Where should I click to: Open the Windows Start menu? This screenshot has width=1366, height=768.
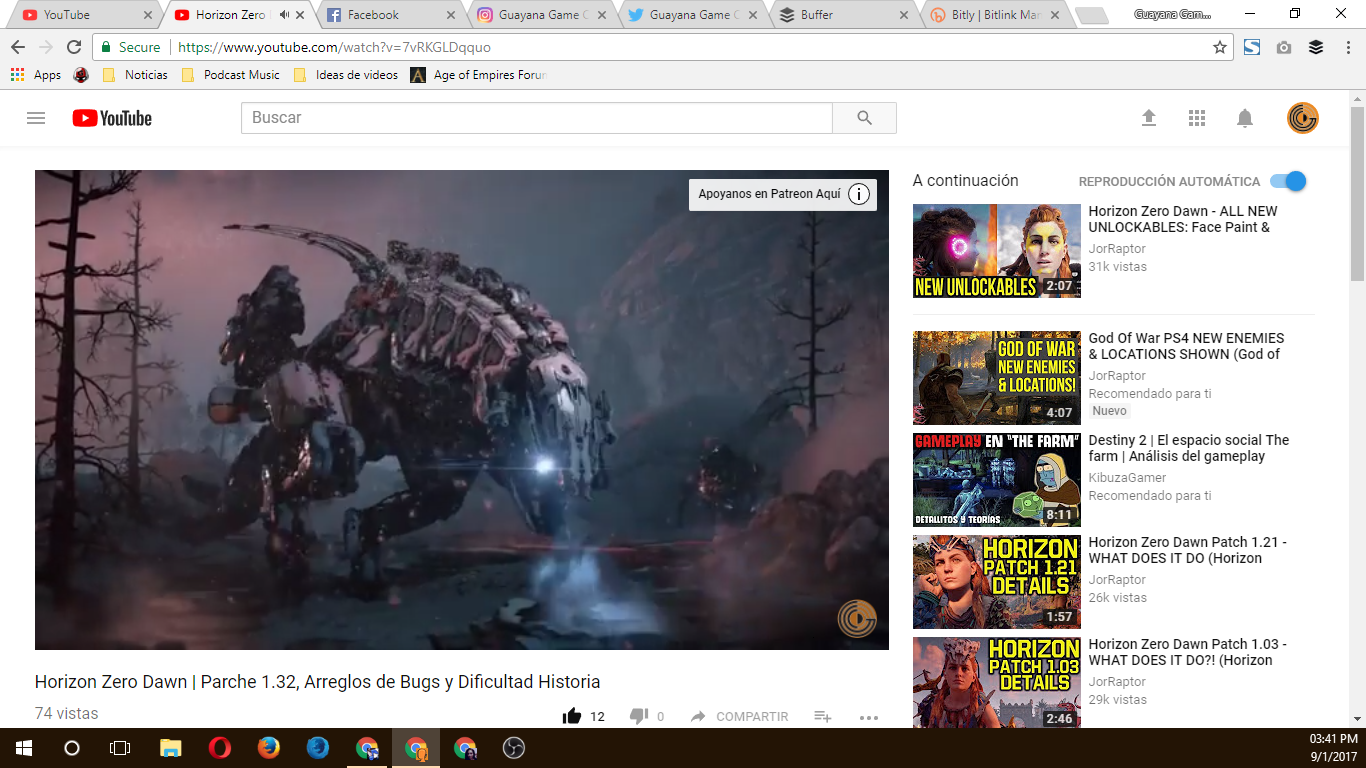(x=23, y=748)
